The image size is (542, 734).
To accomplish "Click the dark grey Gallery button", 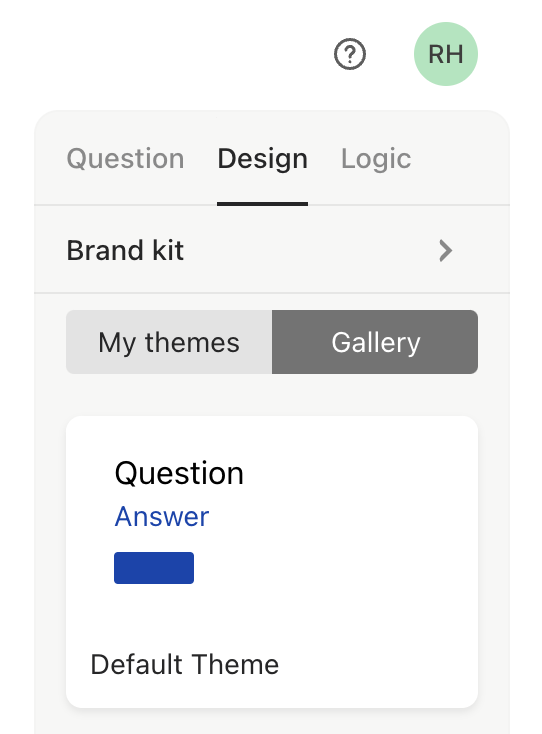I will (375, 342).
